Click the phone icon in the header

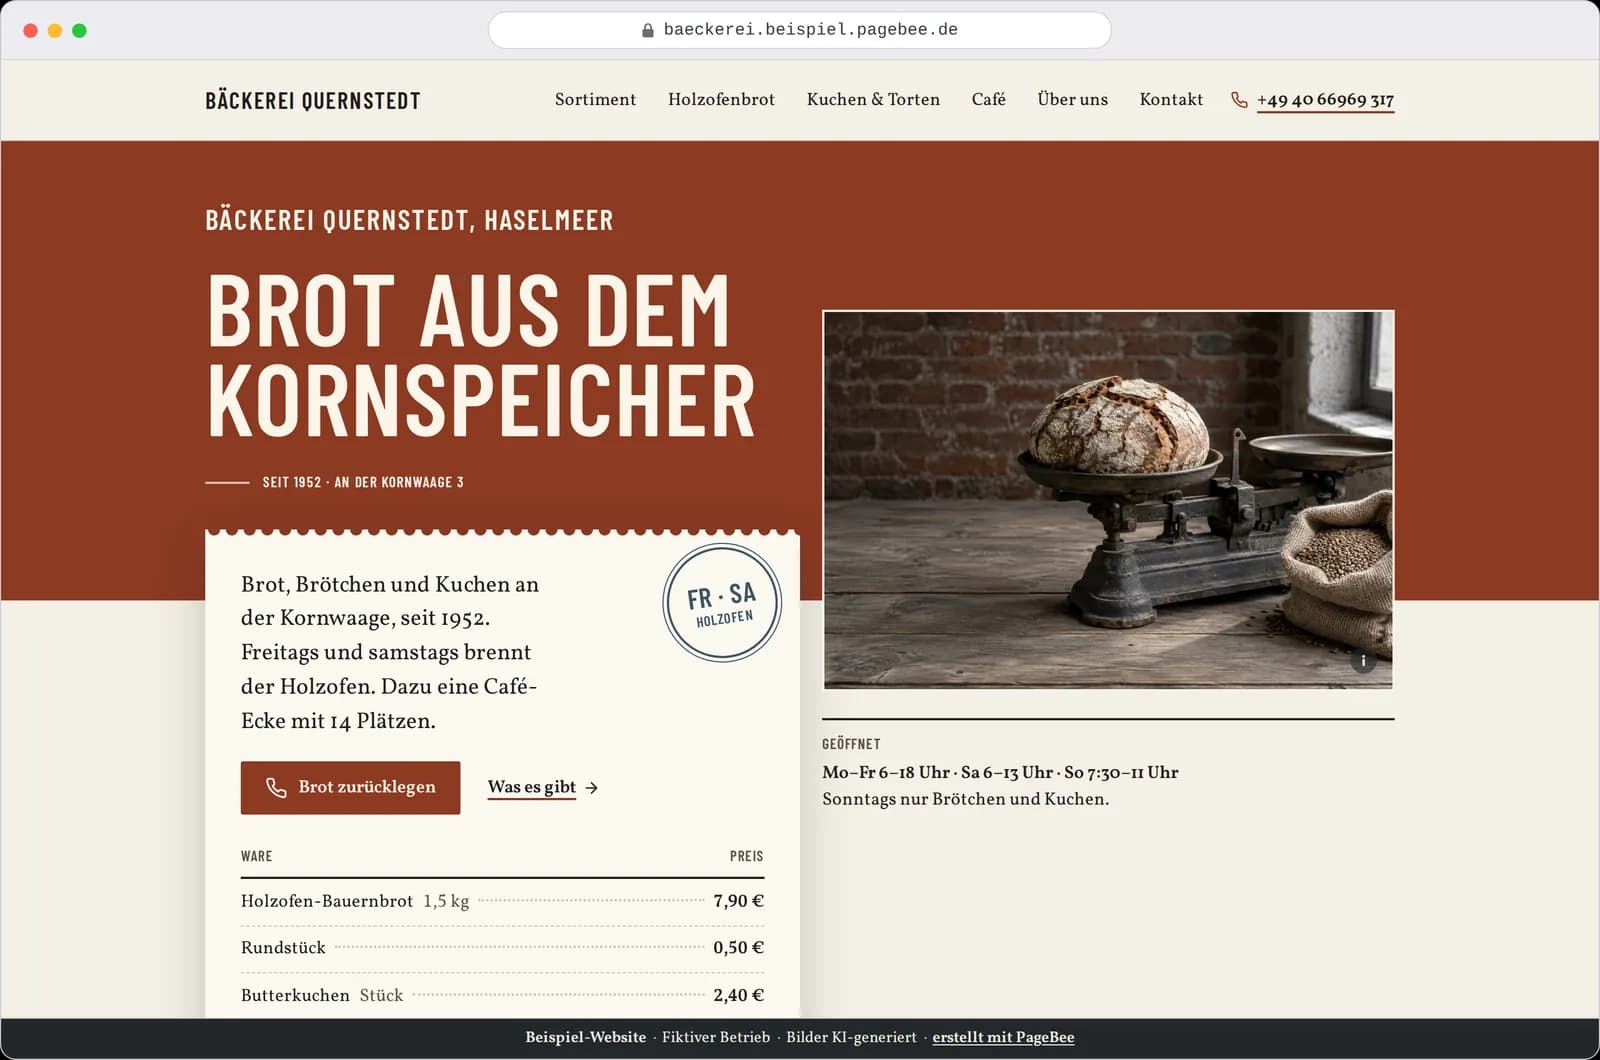tap(1239, 100)
